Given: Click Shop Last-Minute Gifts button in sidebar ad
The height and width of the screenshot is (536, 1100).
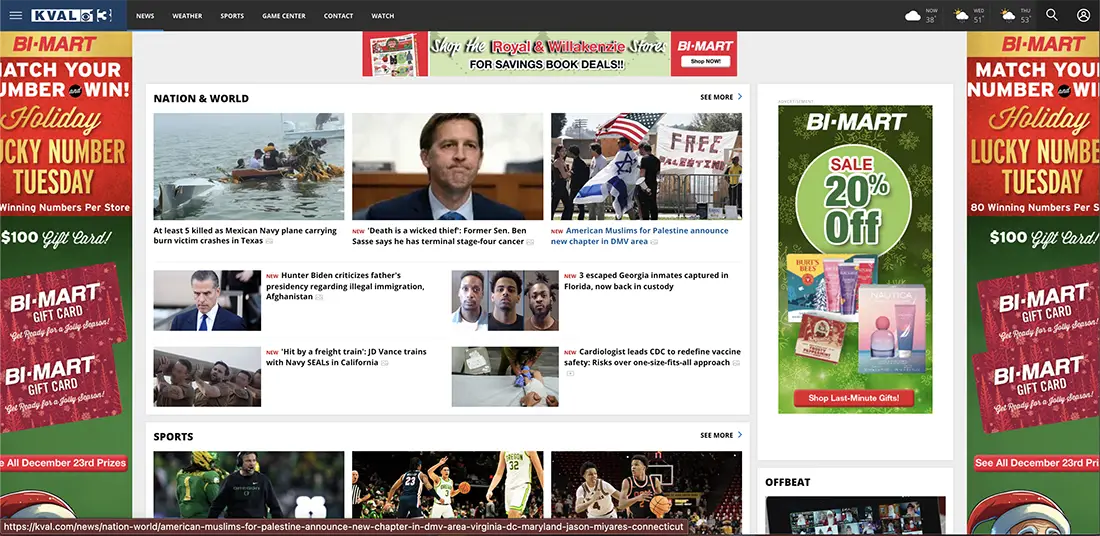Looking at the screenshot, I should point(855,398).
